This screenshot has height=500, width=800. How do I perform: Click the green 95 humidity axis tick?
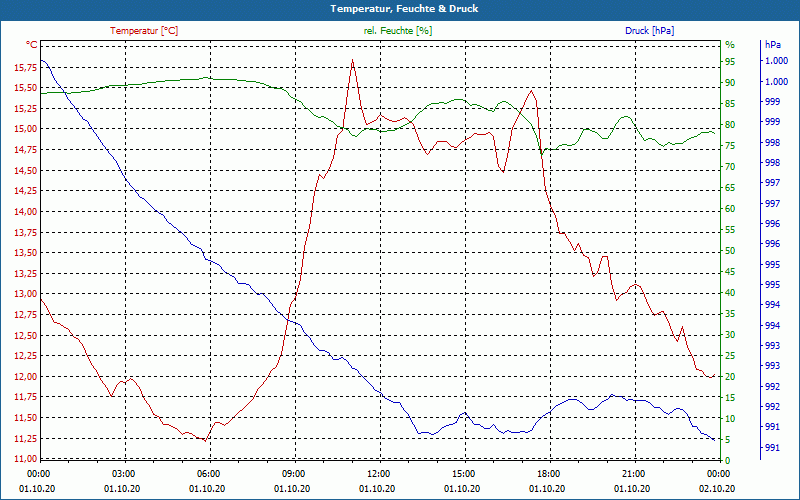click(x=730, y=62)
